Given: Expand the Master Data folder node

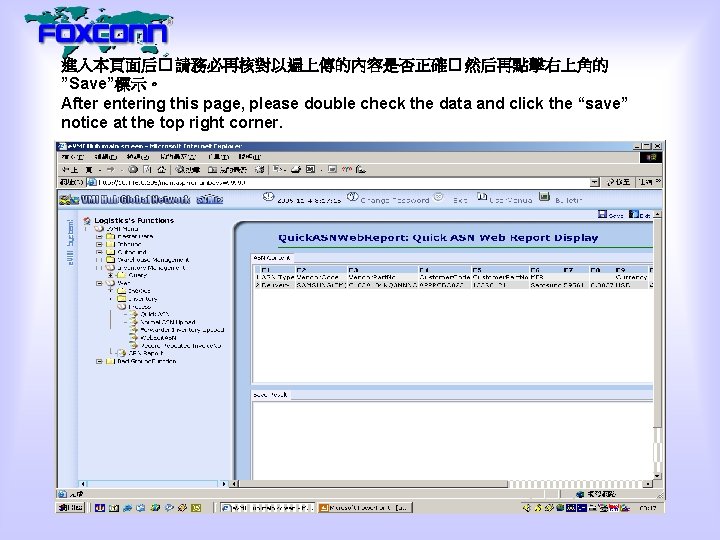Looking at the screenshot, I should (99, 236).
